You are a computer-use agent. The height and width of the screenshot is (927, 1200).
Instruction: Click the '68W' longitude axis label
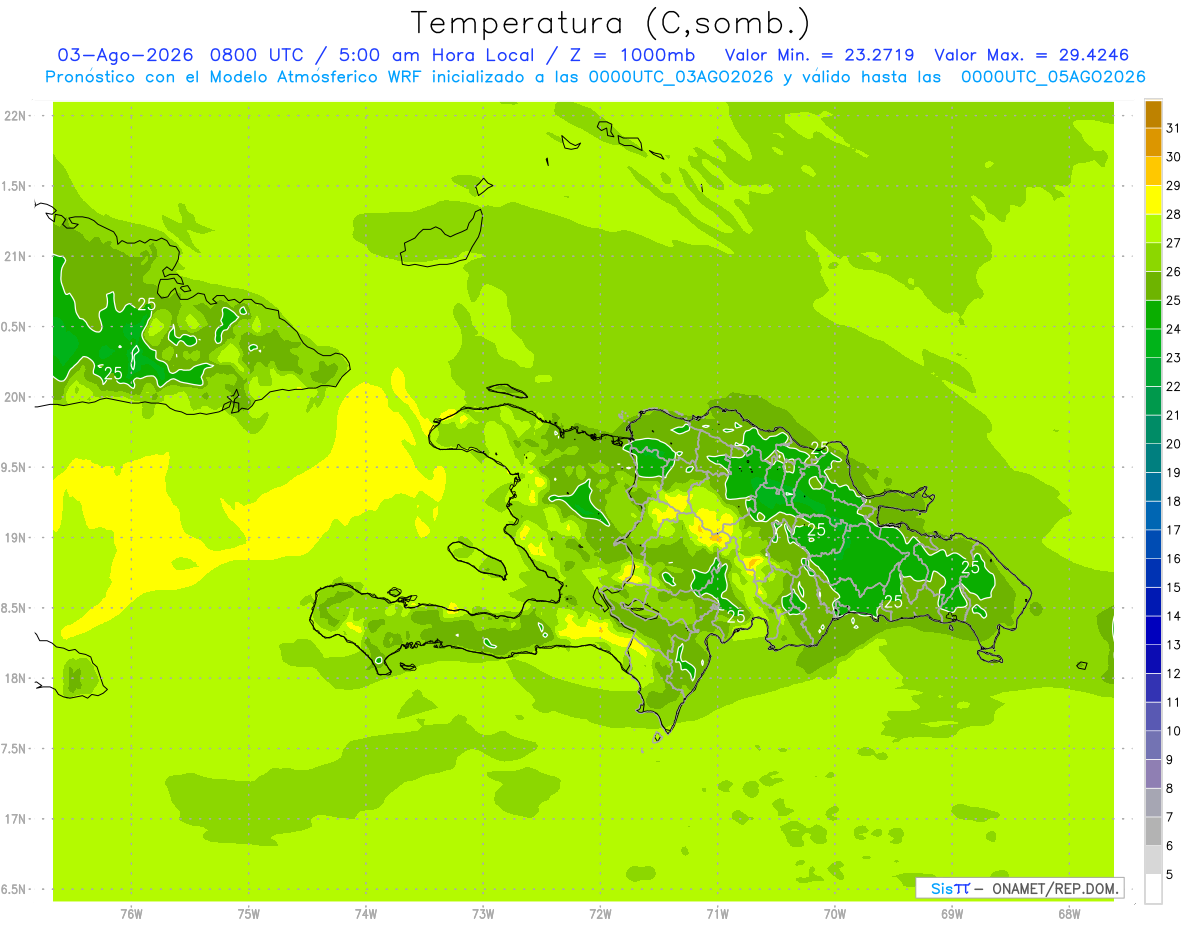pos(1068,914)
